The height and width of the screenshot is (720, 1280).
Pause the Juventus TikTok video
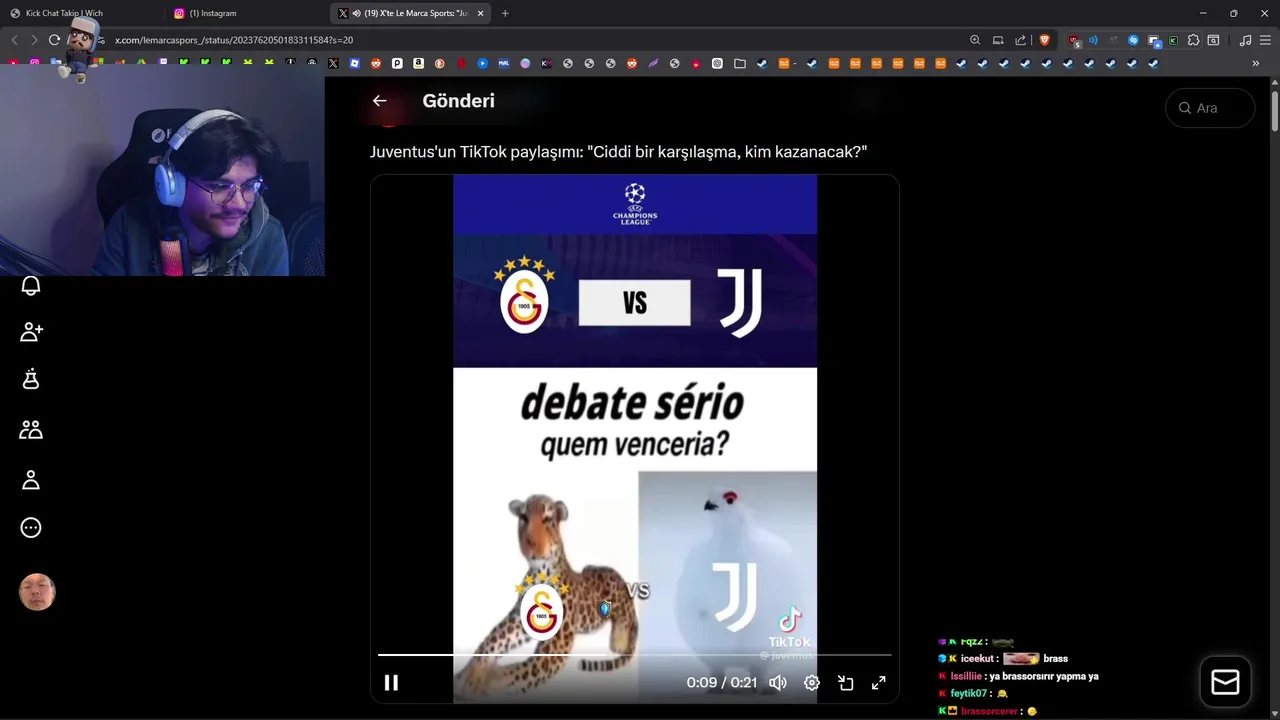391,682
